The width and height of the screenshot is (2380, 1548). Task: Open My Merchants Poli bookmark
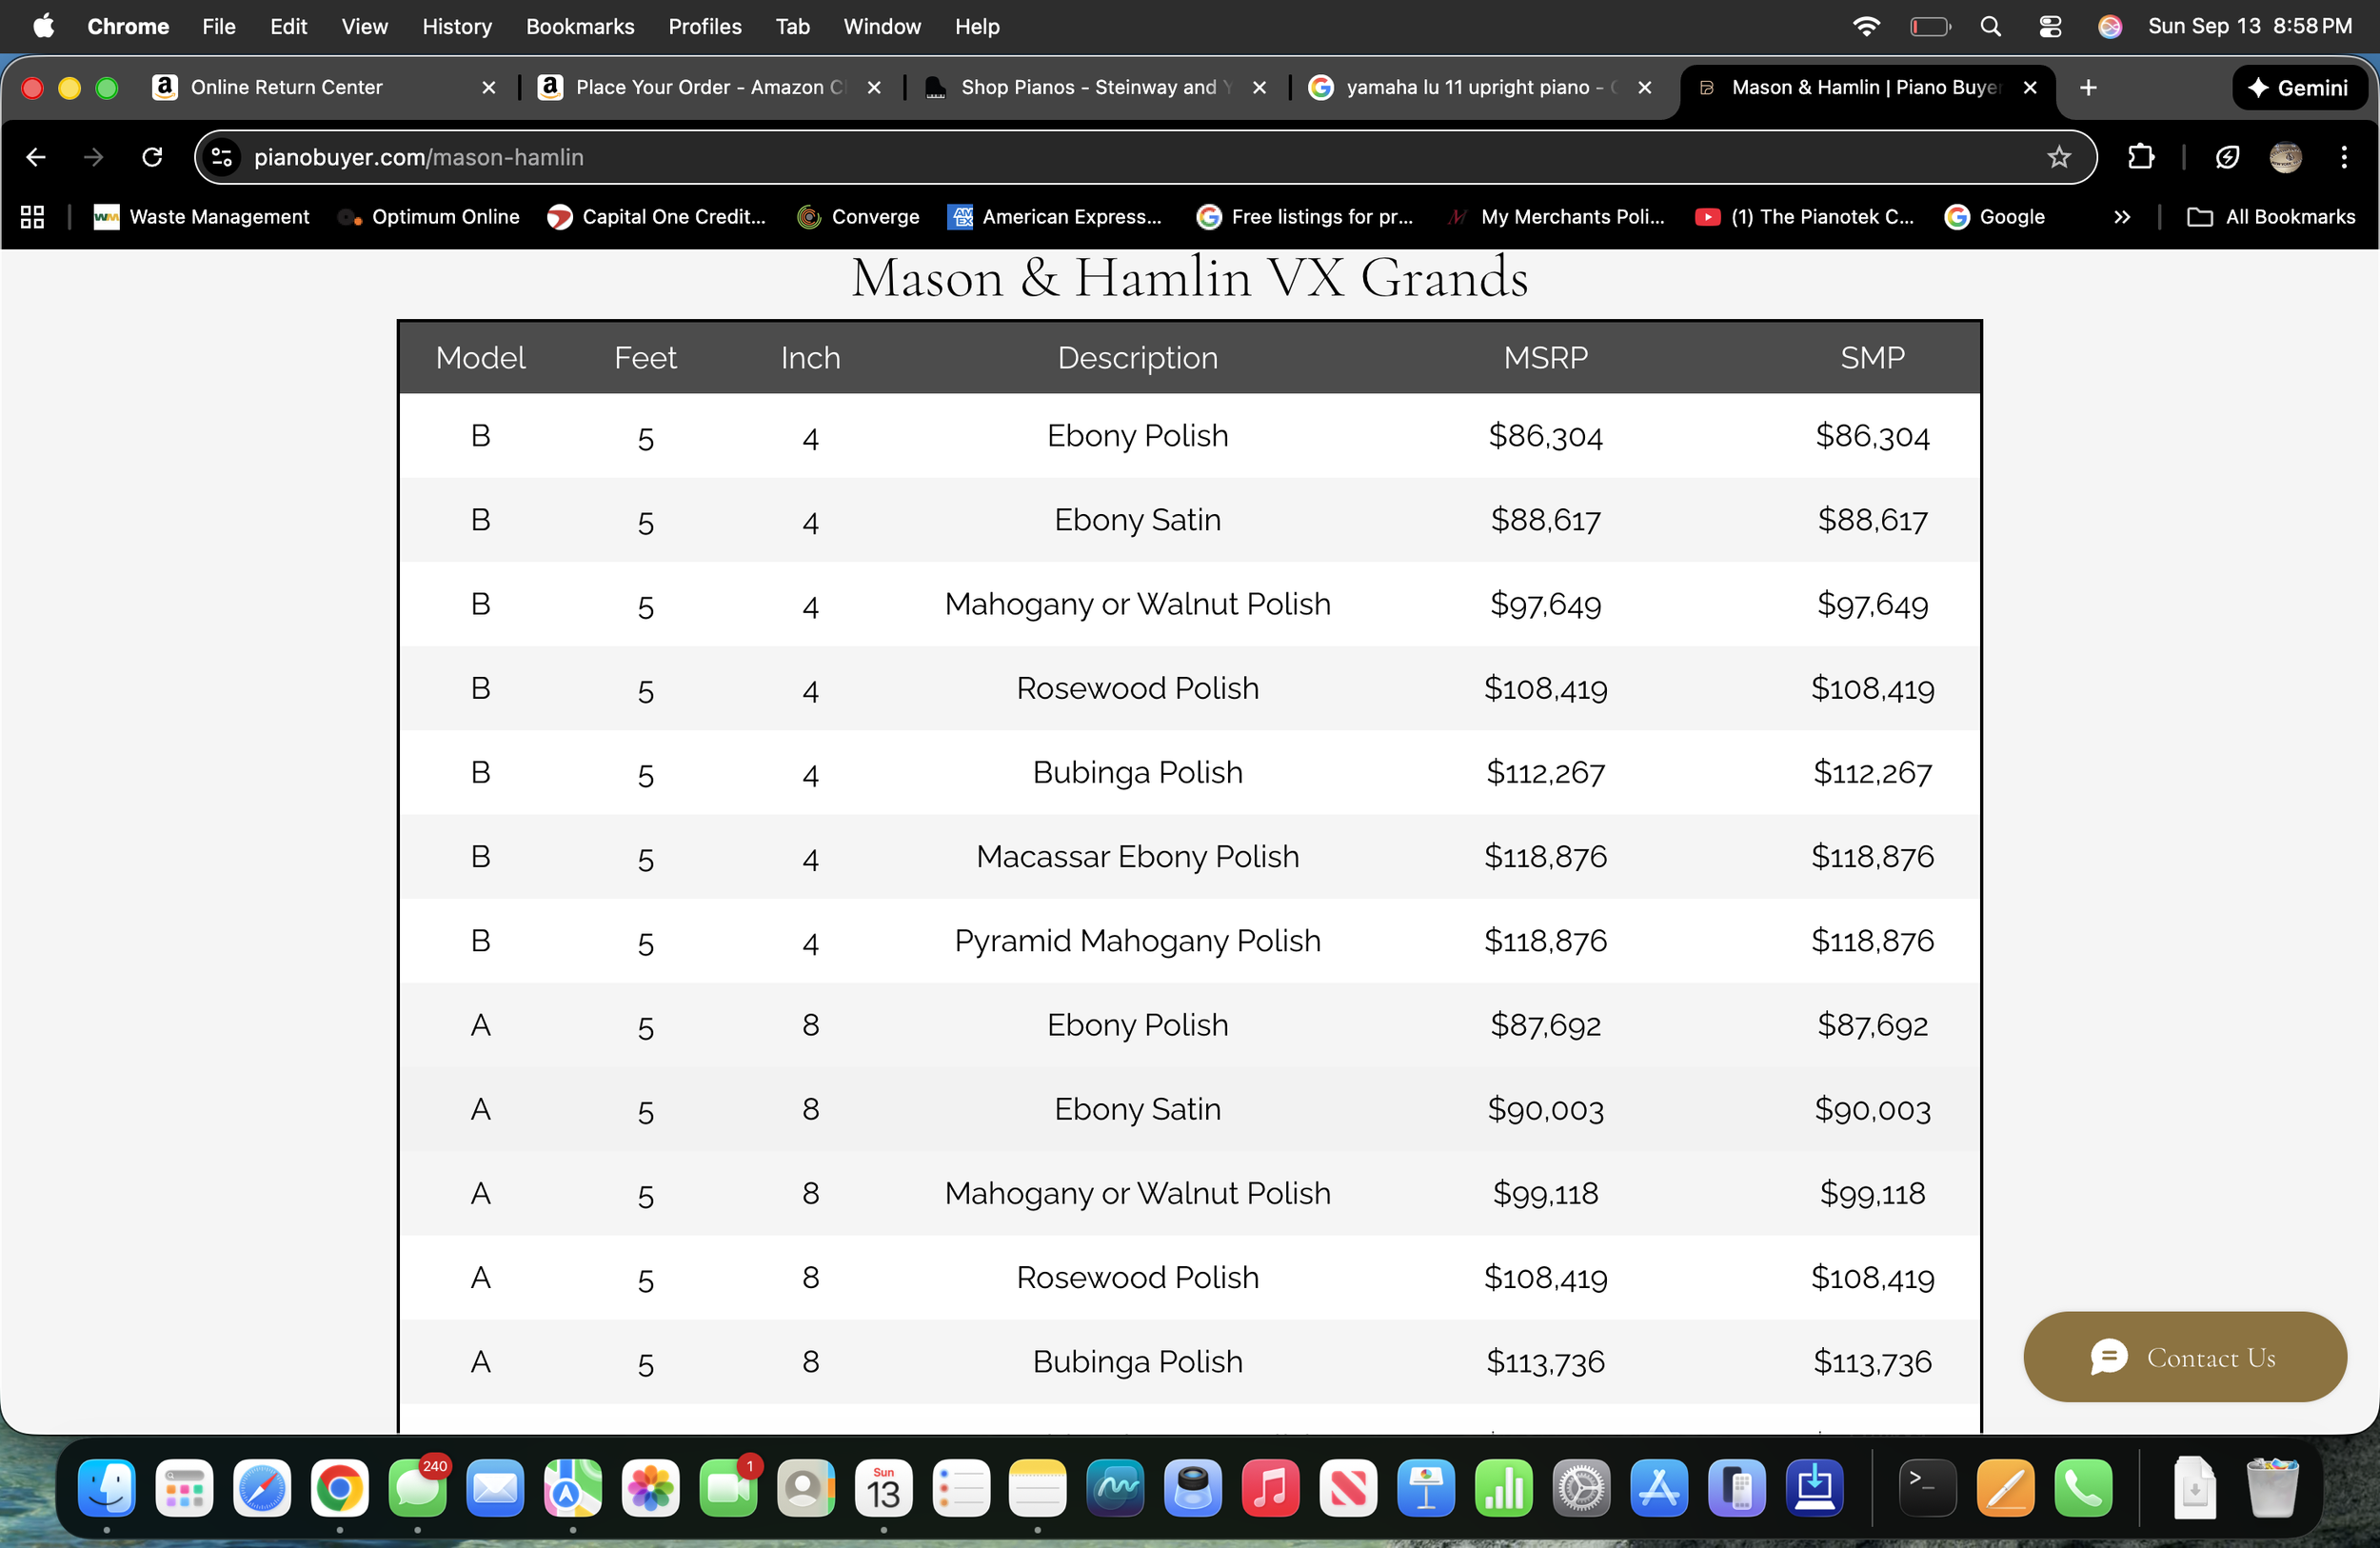[x=1556, y=217]
